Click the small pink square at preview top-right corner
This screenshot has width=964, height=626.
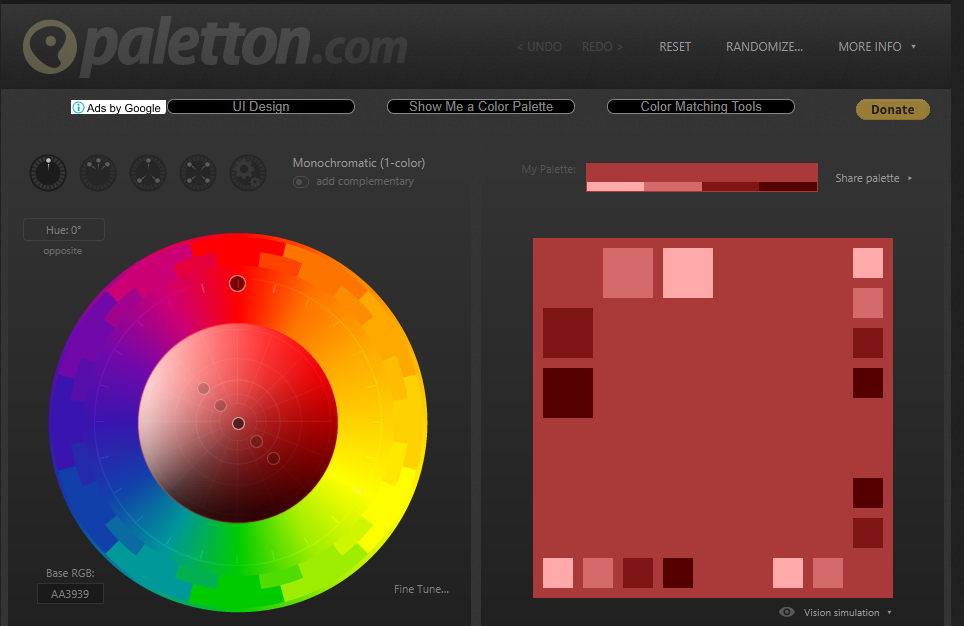pyautogui.click(x=868, y=263)
